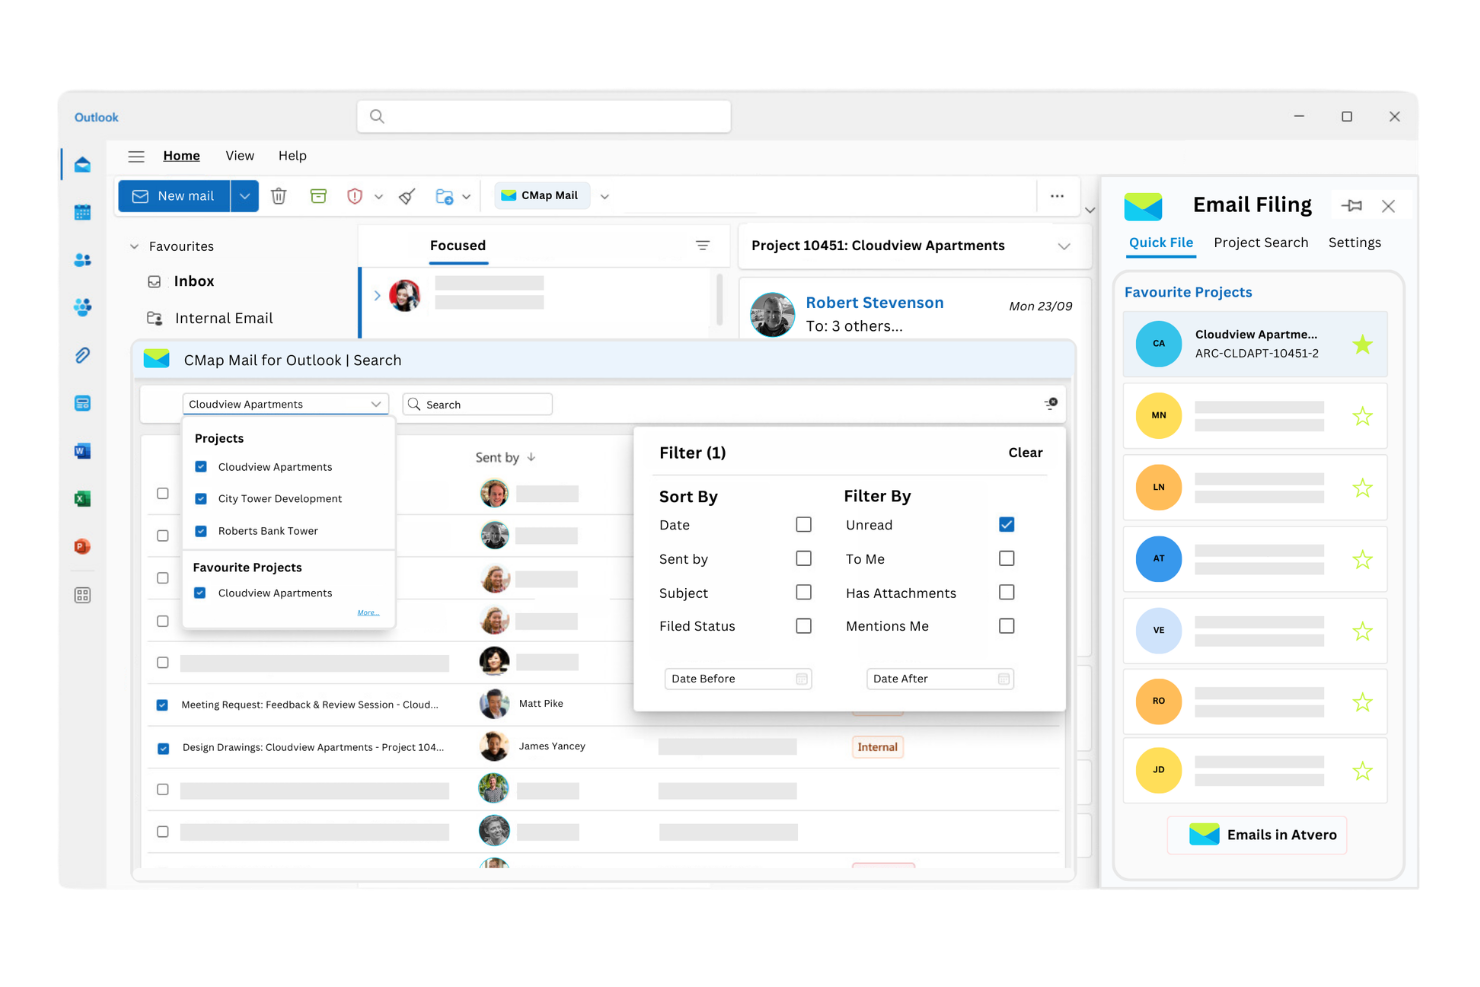Open the View ribbon tab
The width and height of the screenshot is (1480, 987).
point(240,156)
